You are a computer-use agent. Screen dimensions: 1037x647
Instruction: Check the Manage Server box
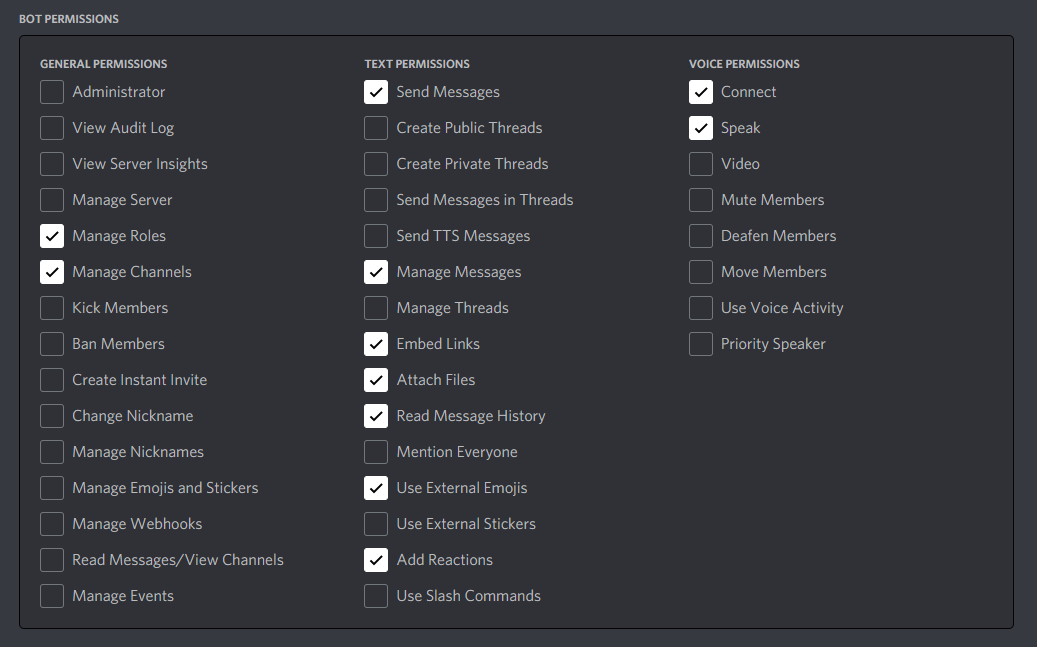pos(51,200)
